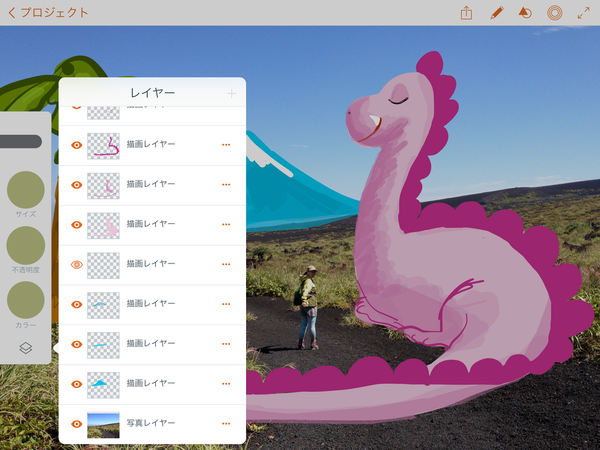Viewport: 600px width, 450px height.
Task: Open the shapes tool icon
Action: tap(525, 13)
